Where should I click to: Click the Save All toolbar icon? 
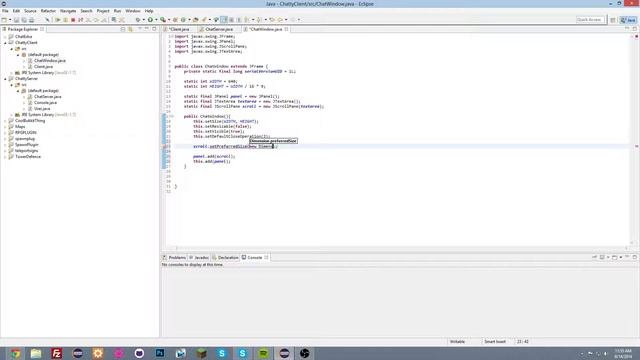click(24, 20)
